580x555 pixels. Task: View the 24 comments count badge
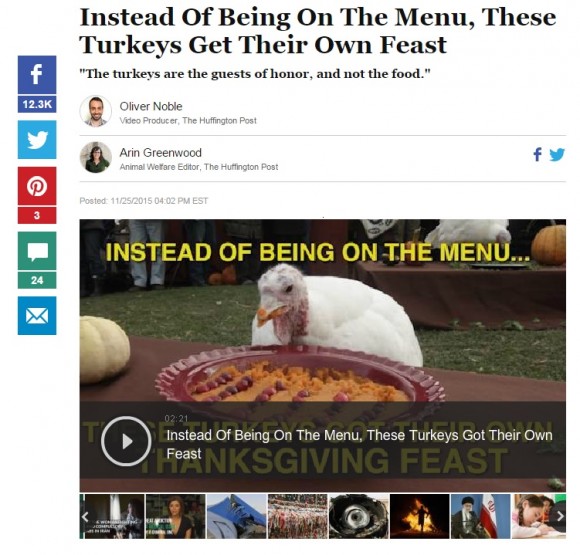37,280
